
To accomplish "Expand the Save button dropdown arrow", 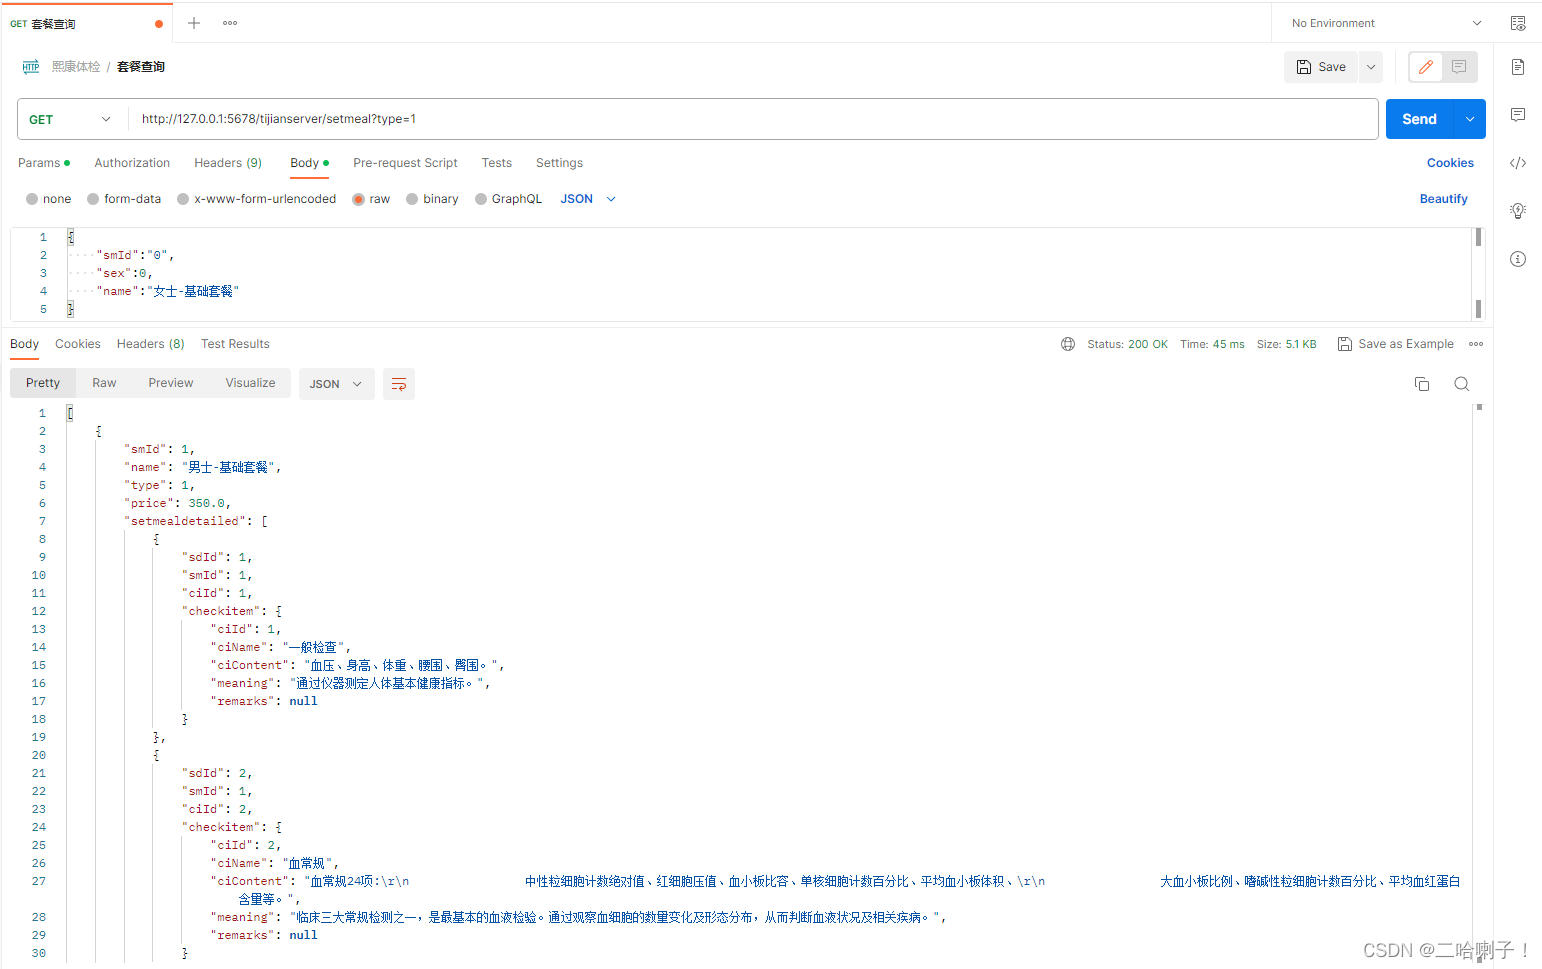I will 1371,67.
